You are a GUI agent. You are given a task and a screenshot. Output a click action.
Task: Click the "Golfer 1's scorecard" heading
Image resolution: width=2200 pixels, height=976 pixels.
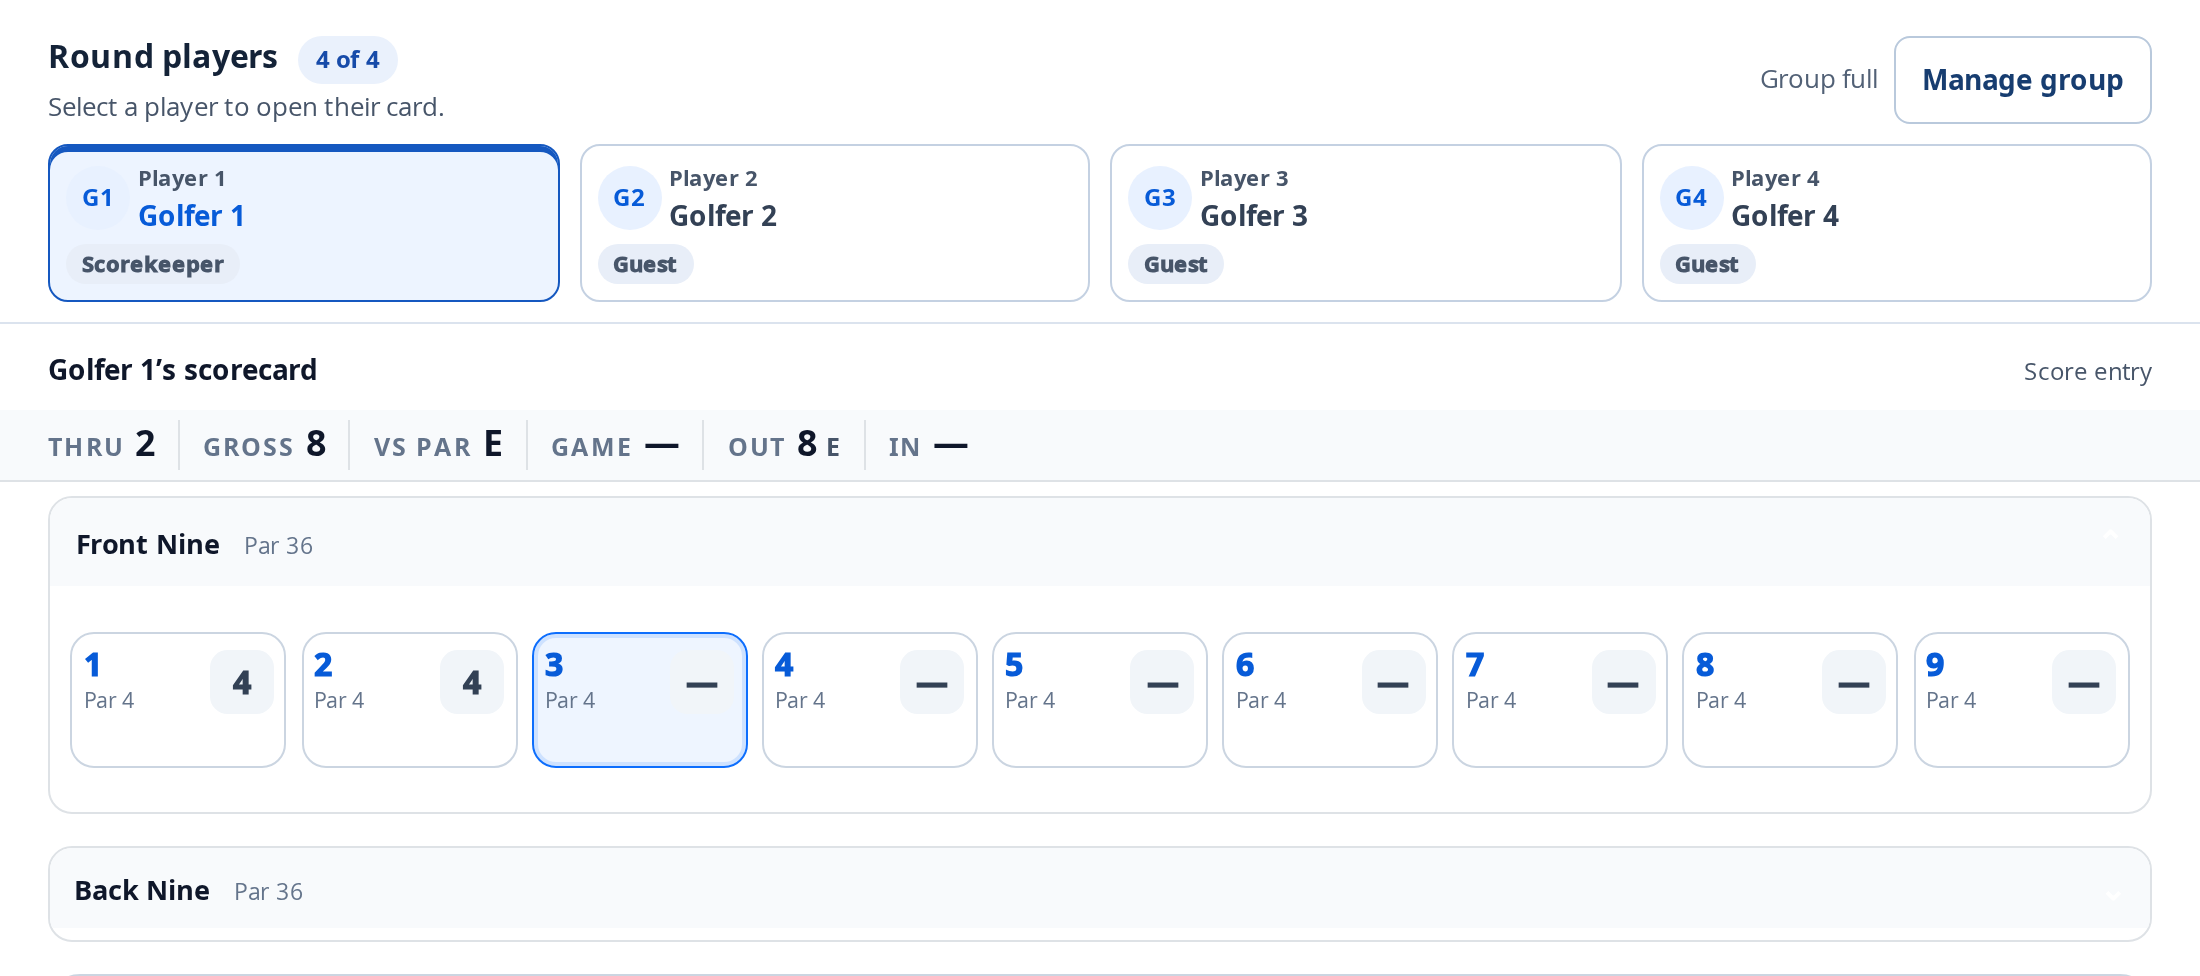pyautogui.click(x=183, y=370)
